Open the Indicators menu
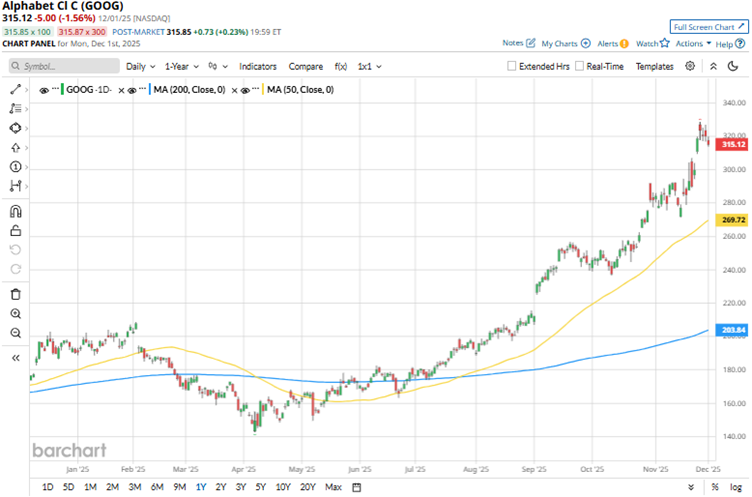The height and width of the screenshot is (497, 752). [257, 66]
